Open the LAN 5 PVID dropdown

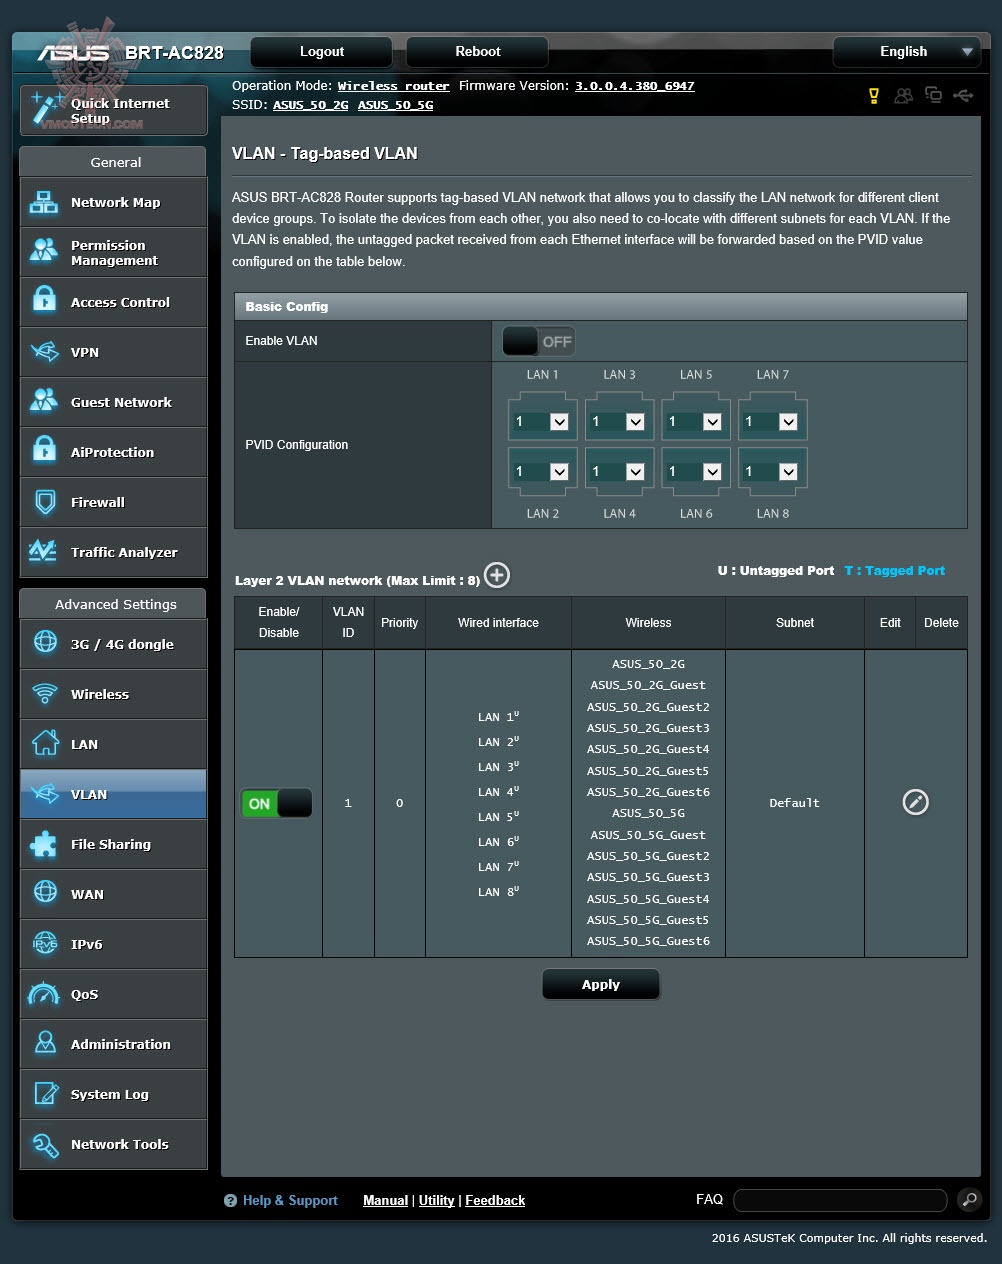click(695, 421)
